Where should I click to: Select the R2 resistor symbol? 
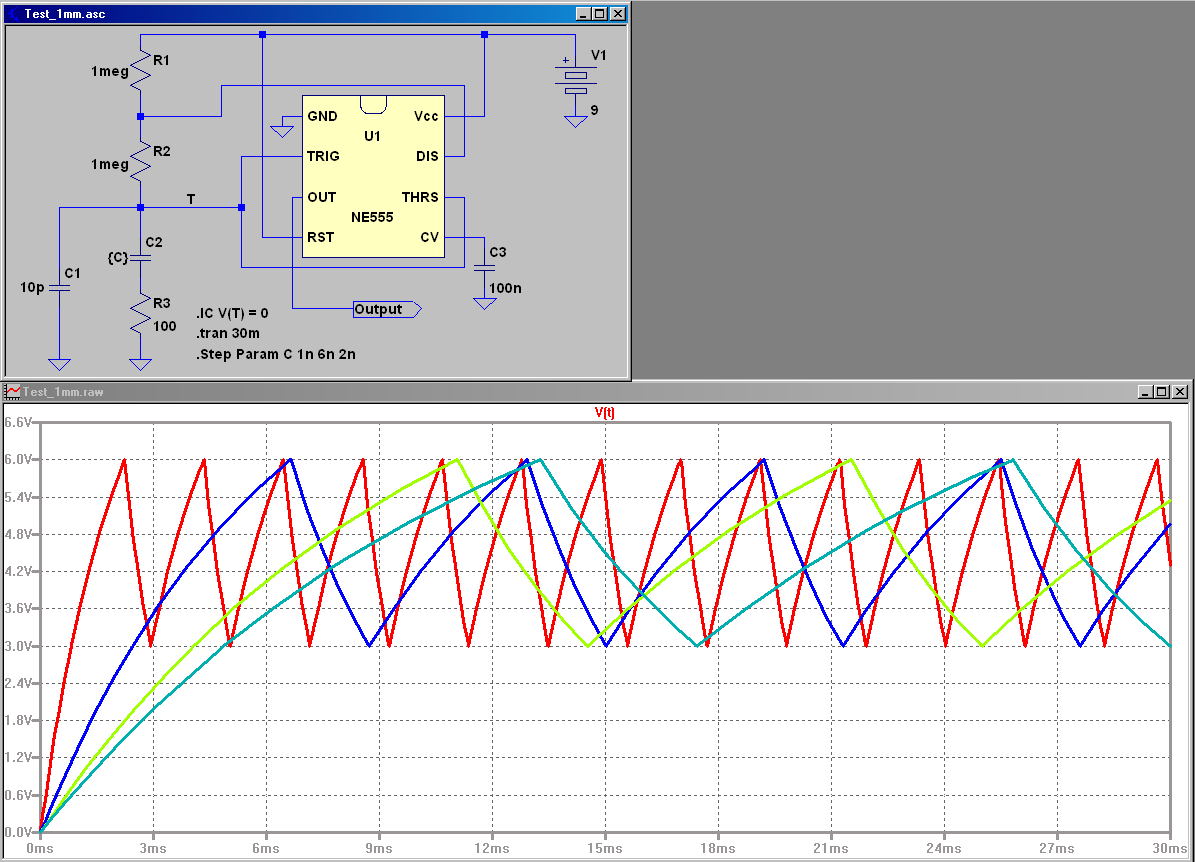(140, 162)
